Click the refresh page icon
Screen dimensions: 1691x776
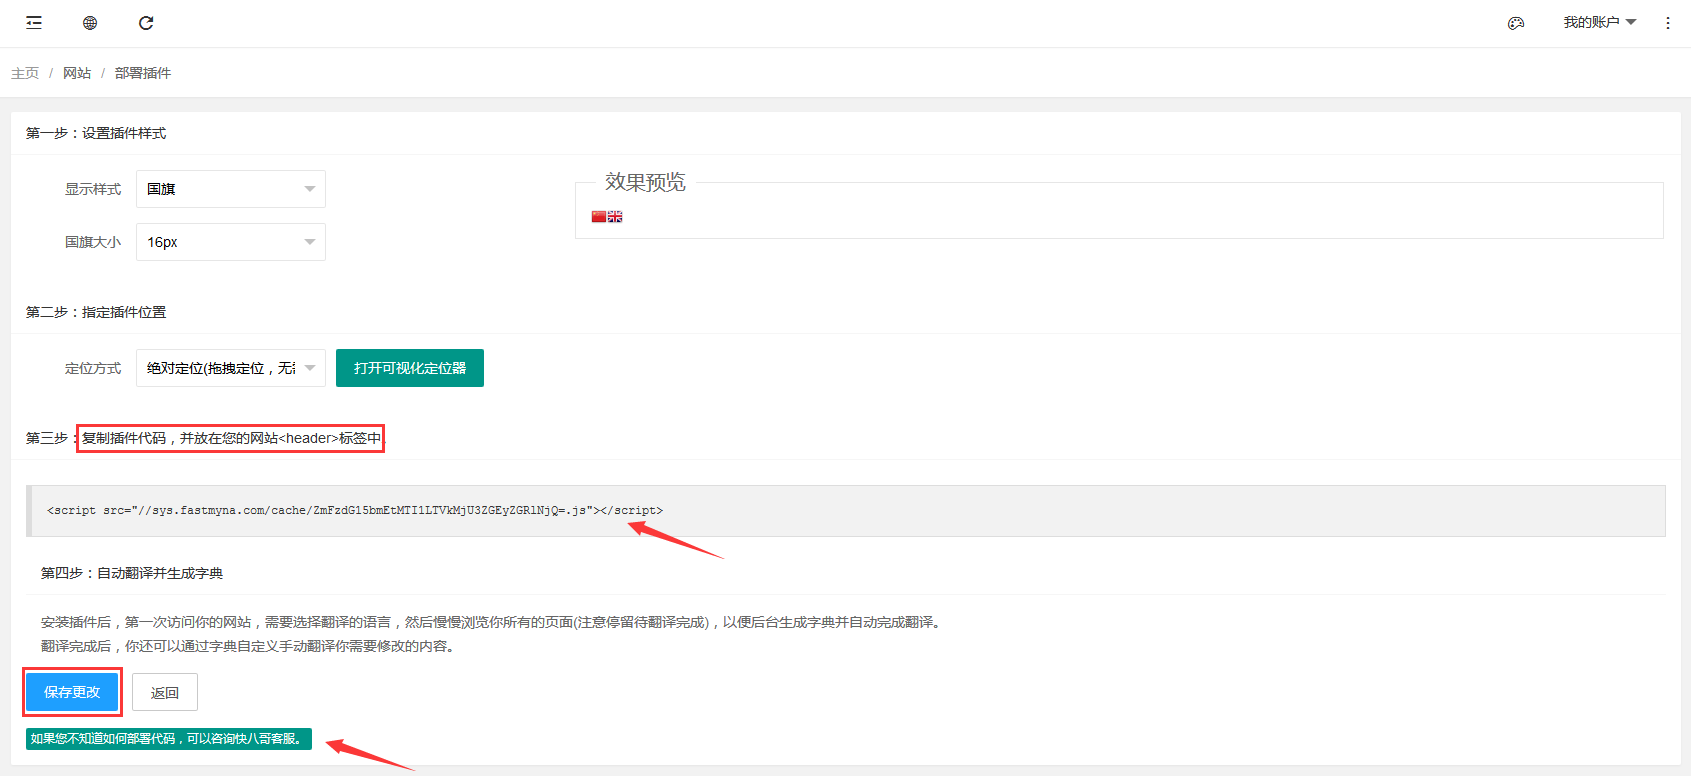pyautogui.click(x=146, y=23)
